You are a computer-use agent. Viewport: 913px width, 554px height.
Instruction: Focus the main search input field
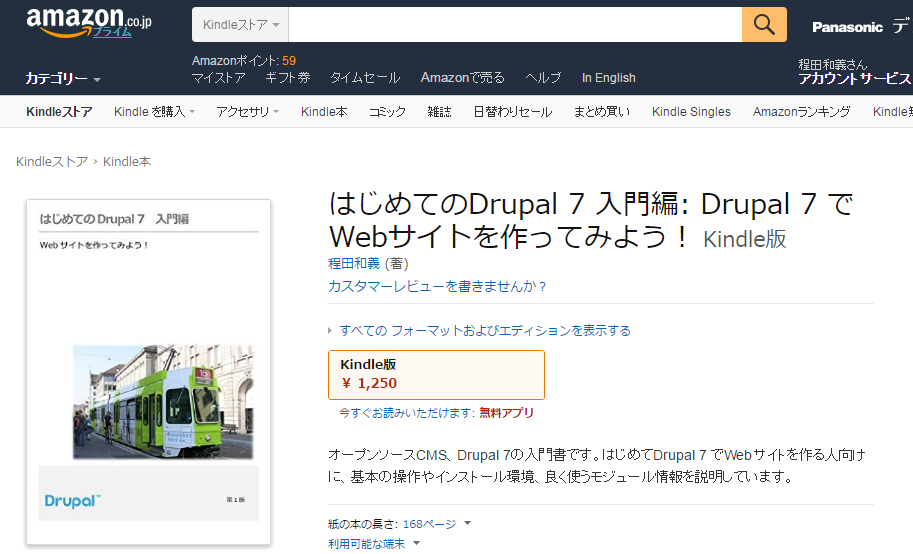[x=515, y=24]
